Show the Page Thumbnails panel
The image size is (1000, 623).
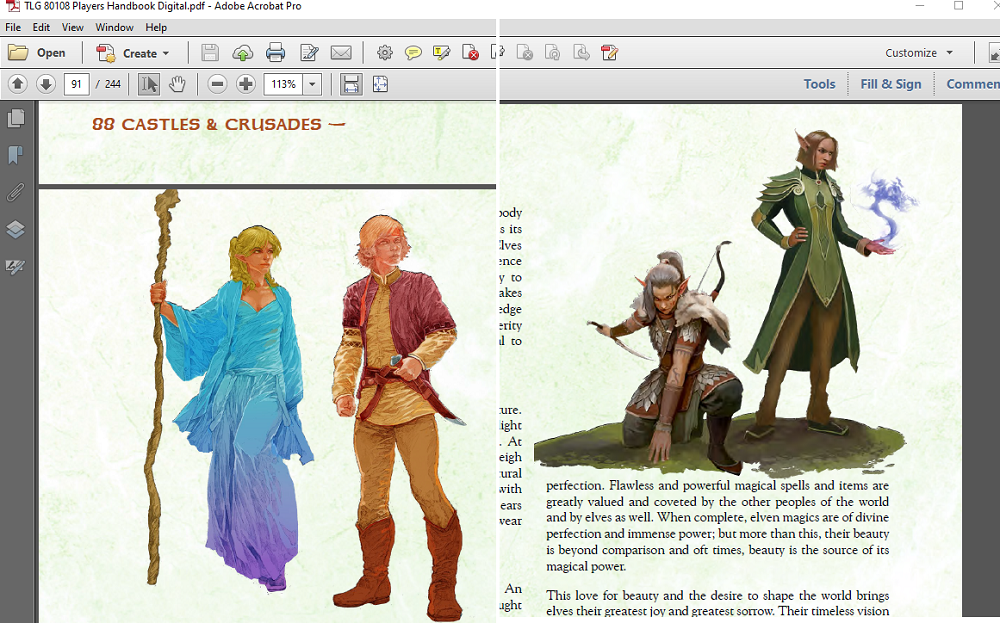[16, 118]
